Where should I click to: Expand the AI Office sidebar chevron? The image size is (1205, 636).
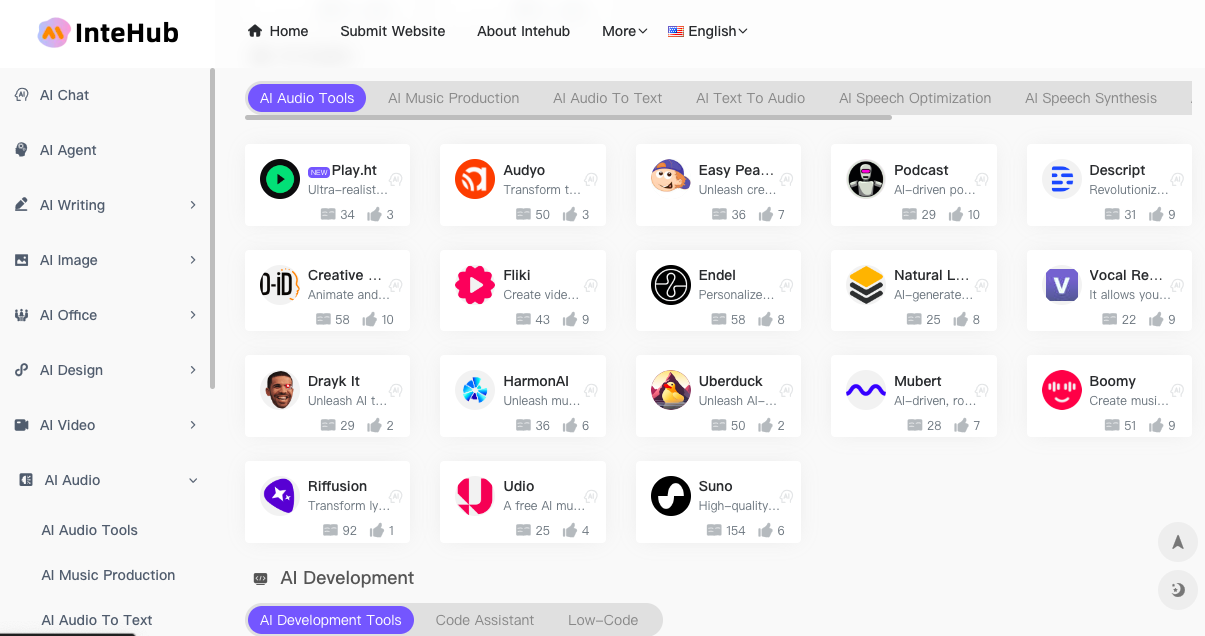point(193,315)
